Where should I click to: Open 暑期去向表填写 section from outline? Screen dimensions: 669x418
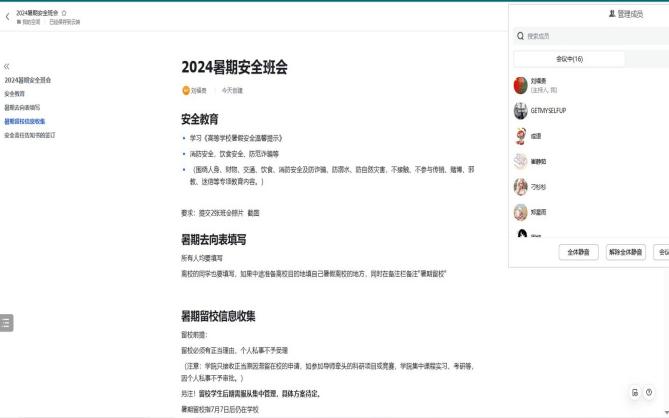(22, 107)
